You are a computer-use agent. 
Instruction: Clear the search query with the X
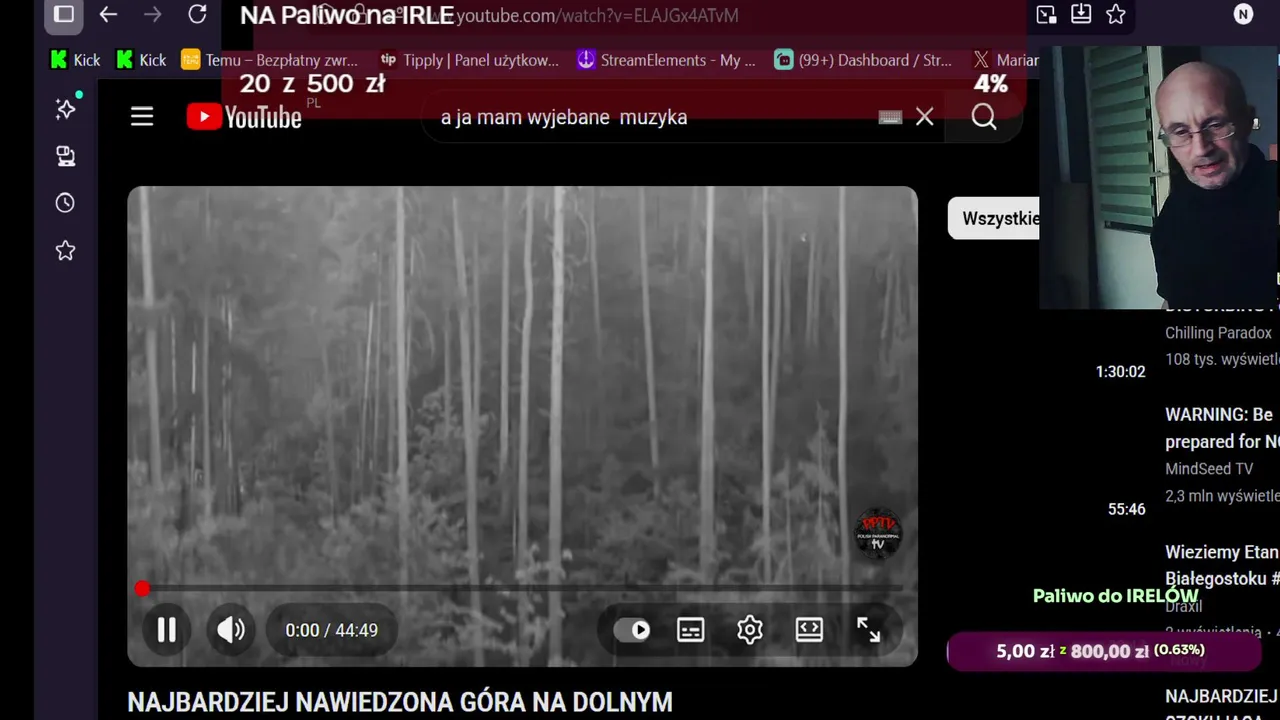tap(925, 117)
